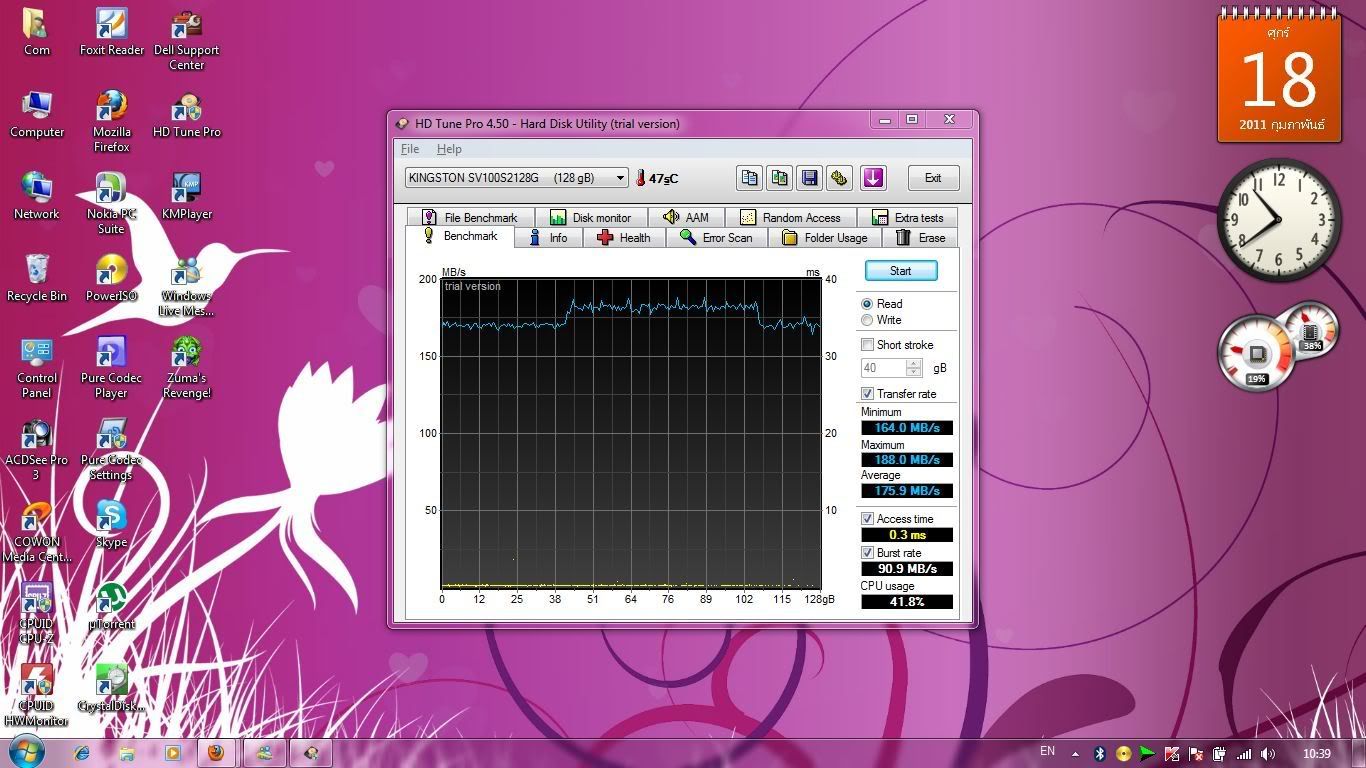Open the KINGSTON SV100S2128G drive dropdown
The image size is (1366, 768).
(x=516, y=178)
